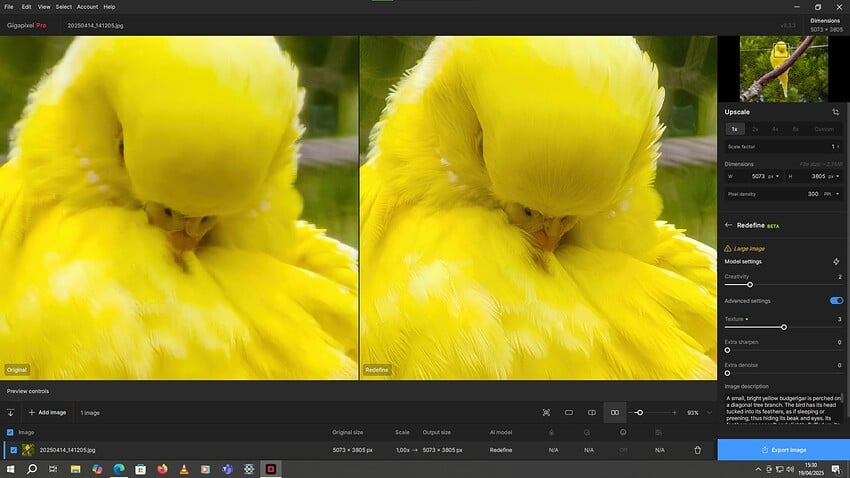Click the Scale factor input field

(x=784, y=147)
